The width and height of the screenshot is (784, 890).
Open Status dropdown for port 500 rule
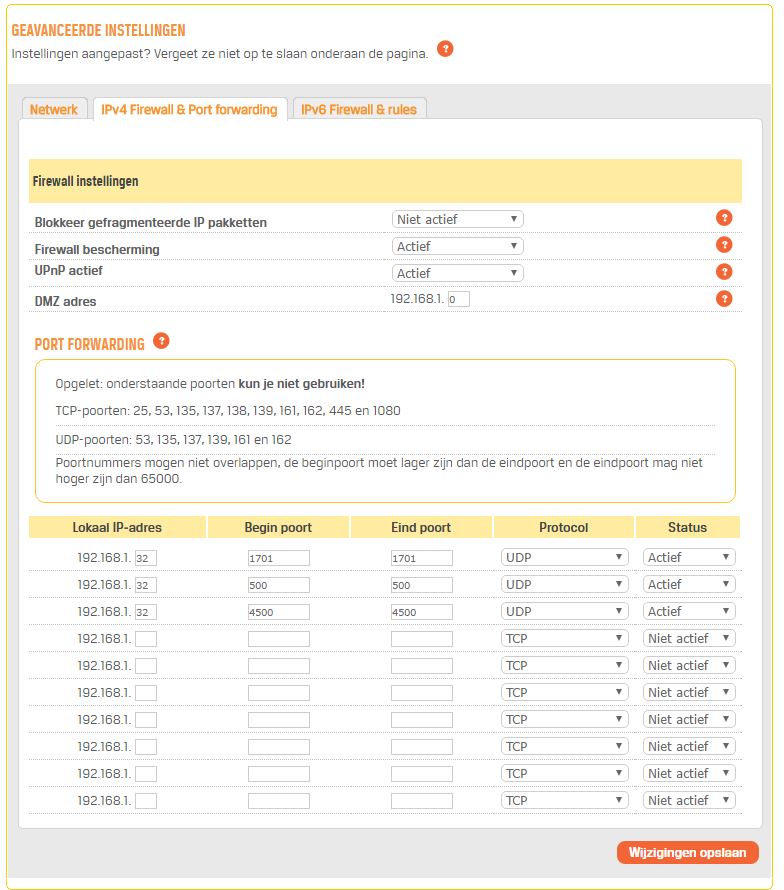pos(689,584)
